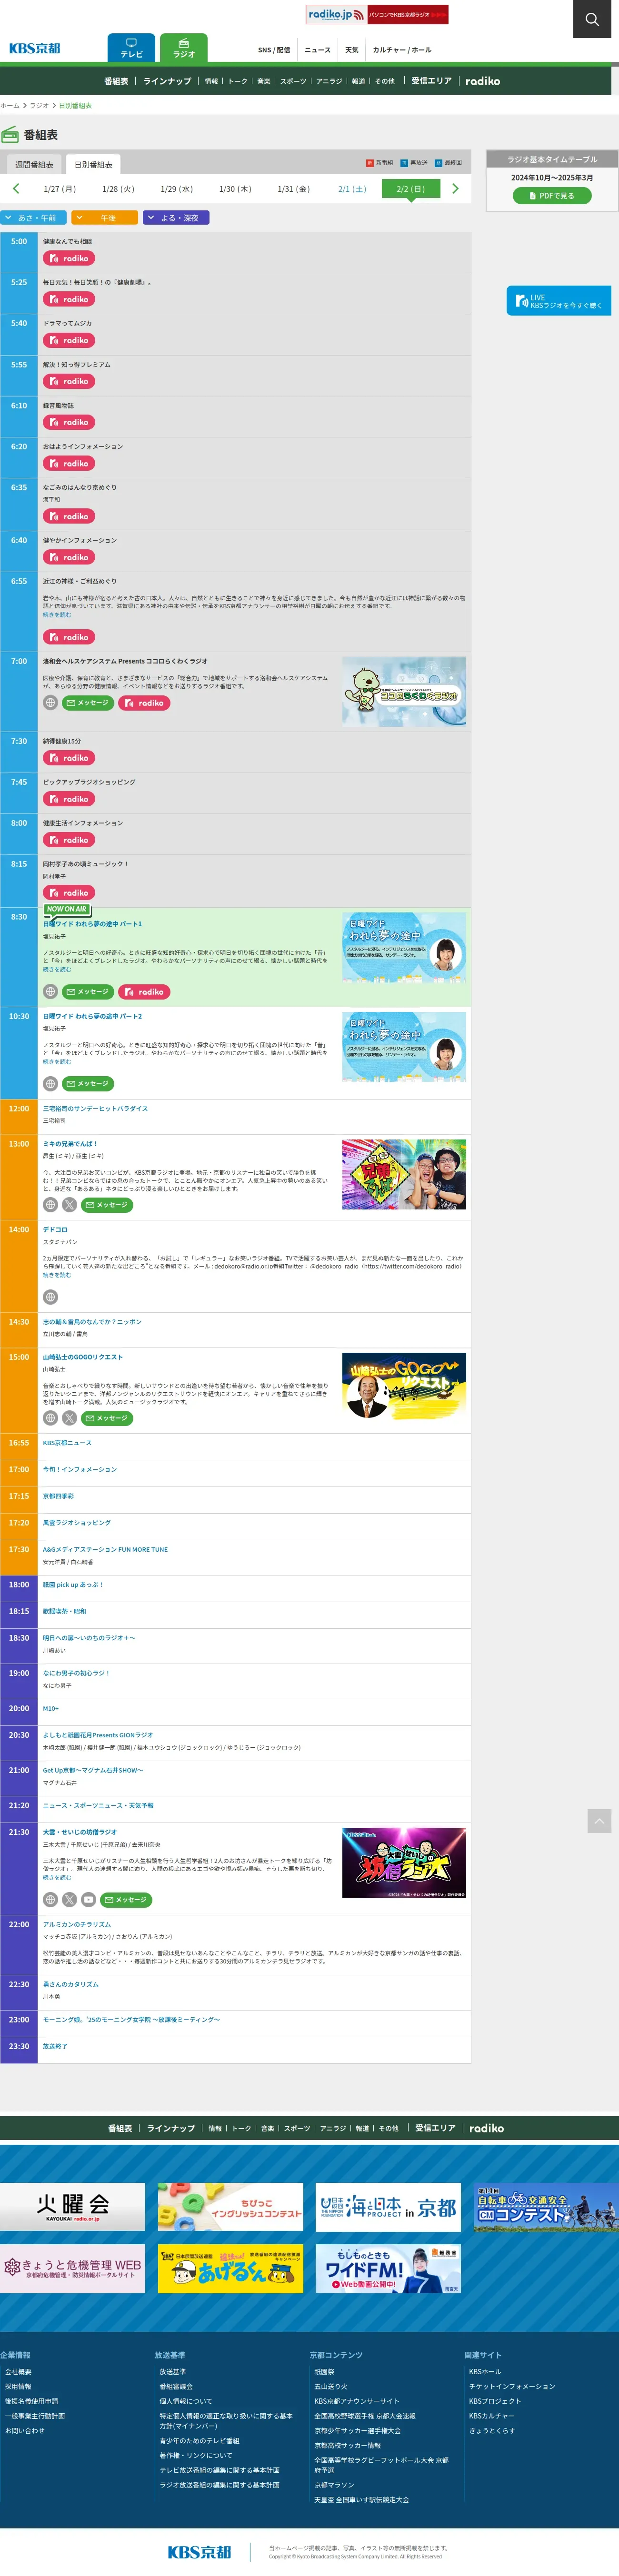Open the ミキの兄弟でんぱ！ thumbnail image
The height and width of the screenshot is (2576, 619).
(x=404, y=1174)
